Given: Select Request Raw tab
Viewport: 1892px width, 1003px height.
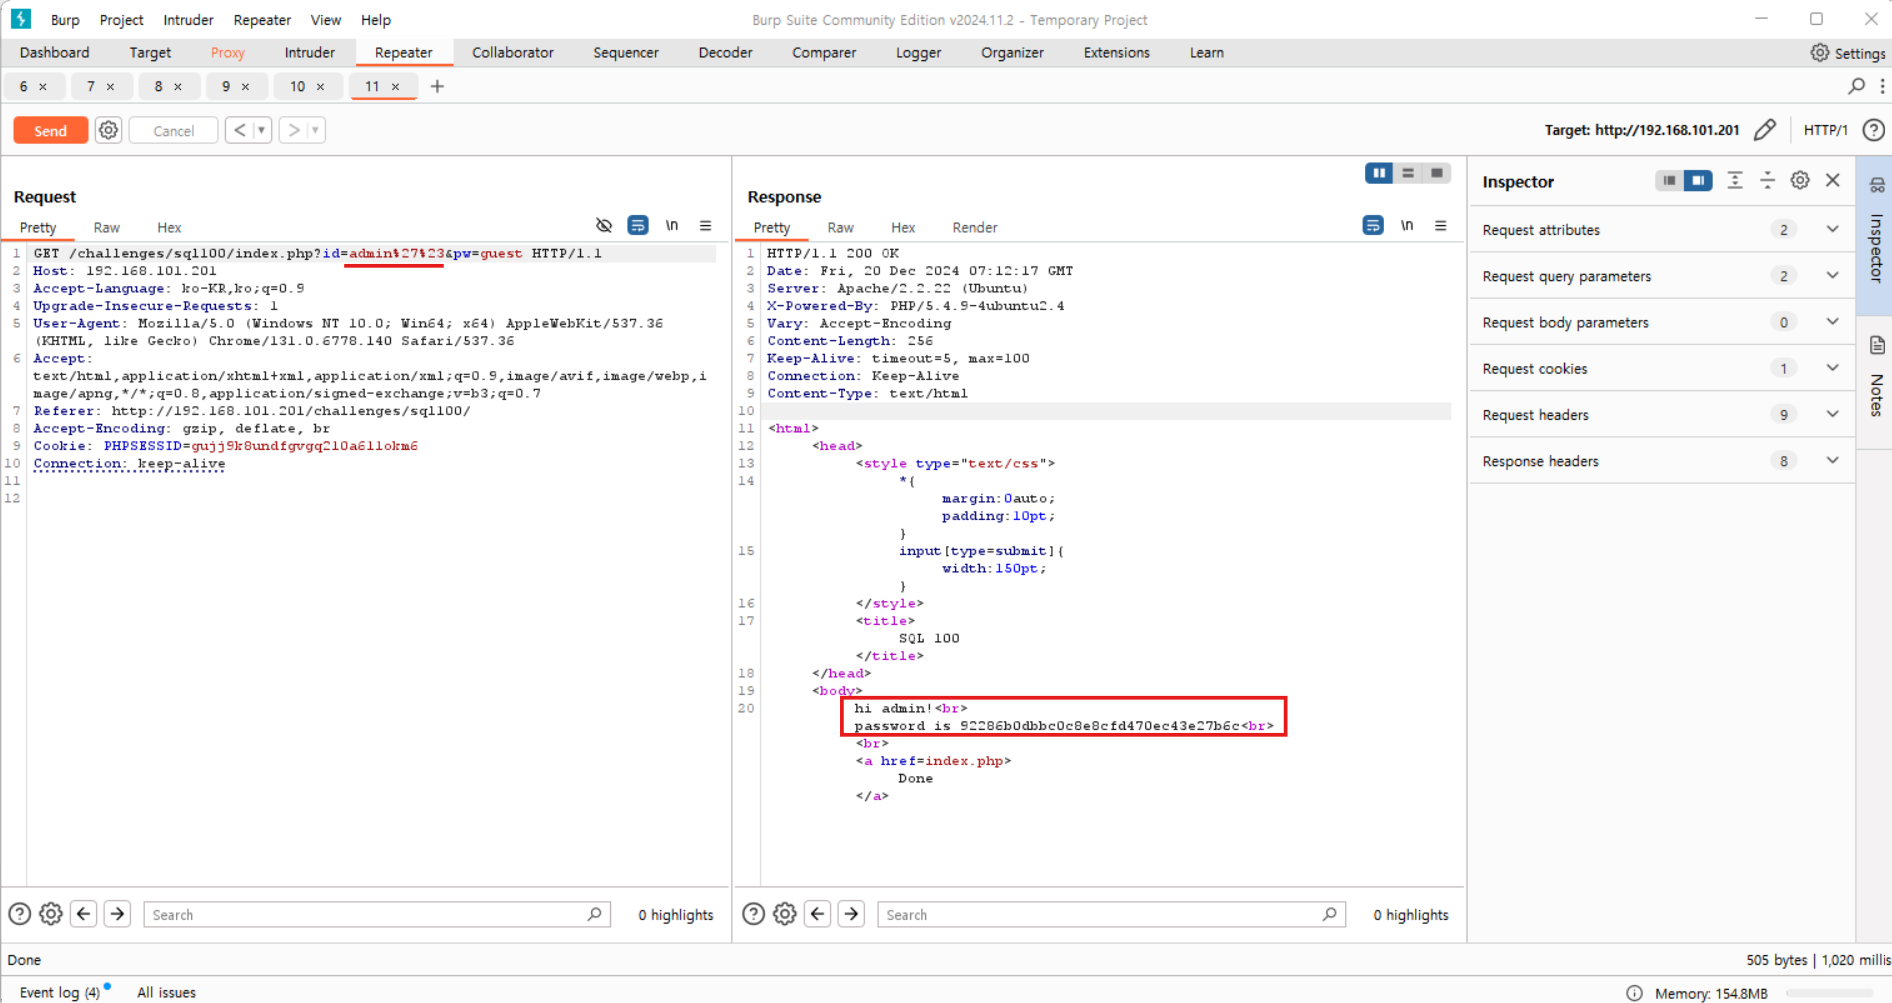Looking at the screenshot, I should pyautogui.click(x=106, y=227).
